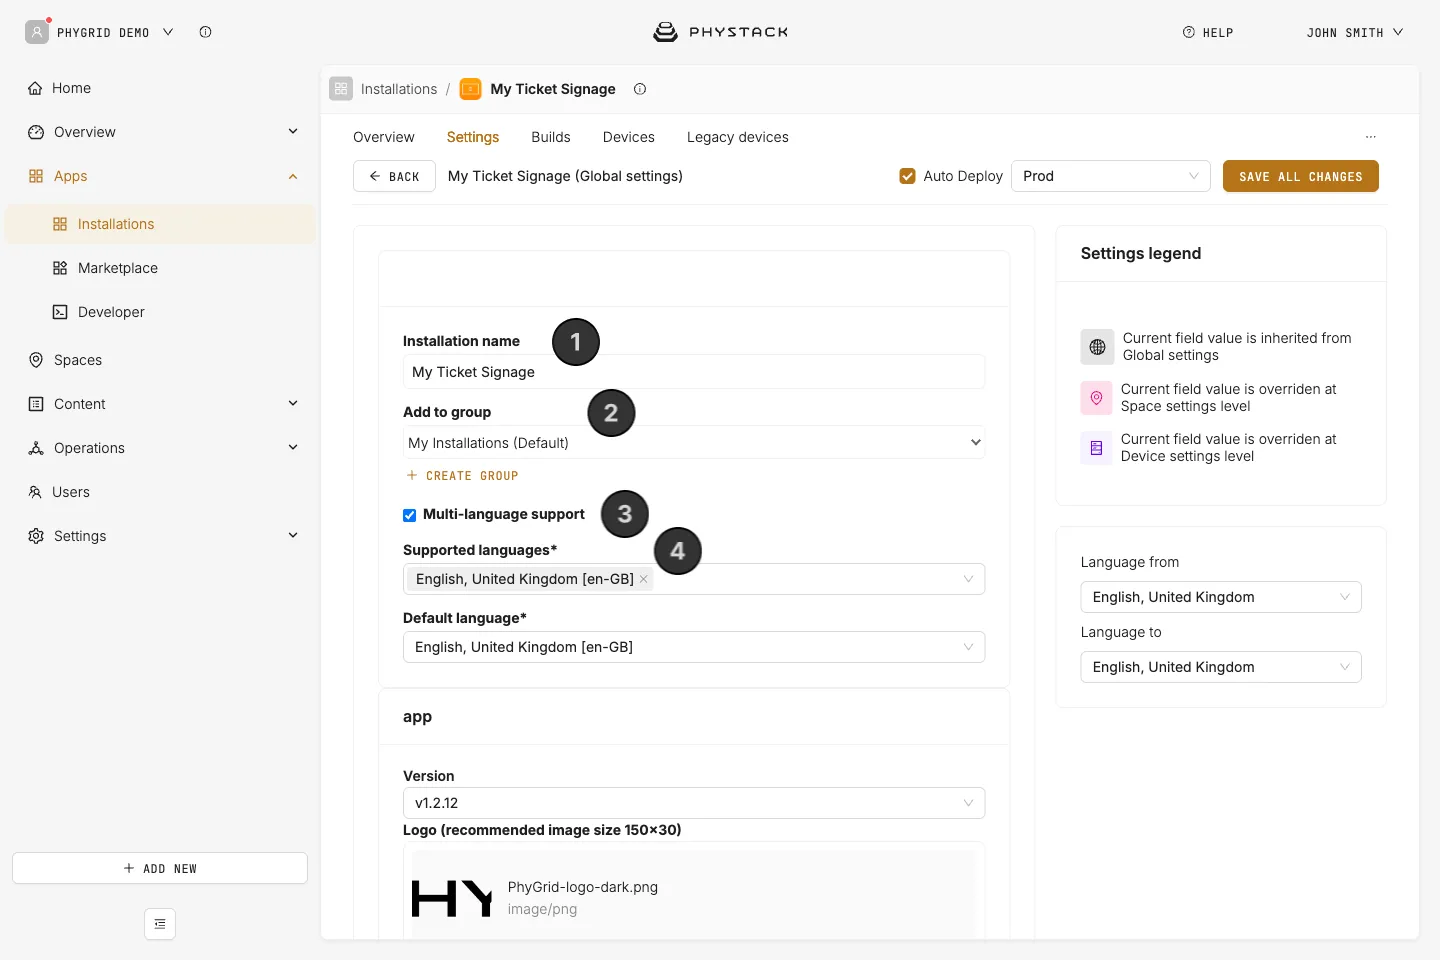Click the PhyGrid Demo tenant avatar

coord(37,32)
